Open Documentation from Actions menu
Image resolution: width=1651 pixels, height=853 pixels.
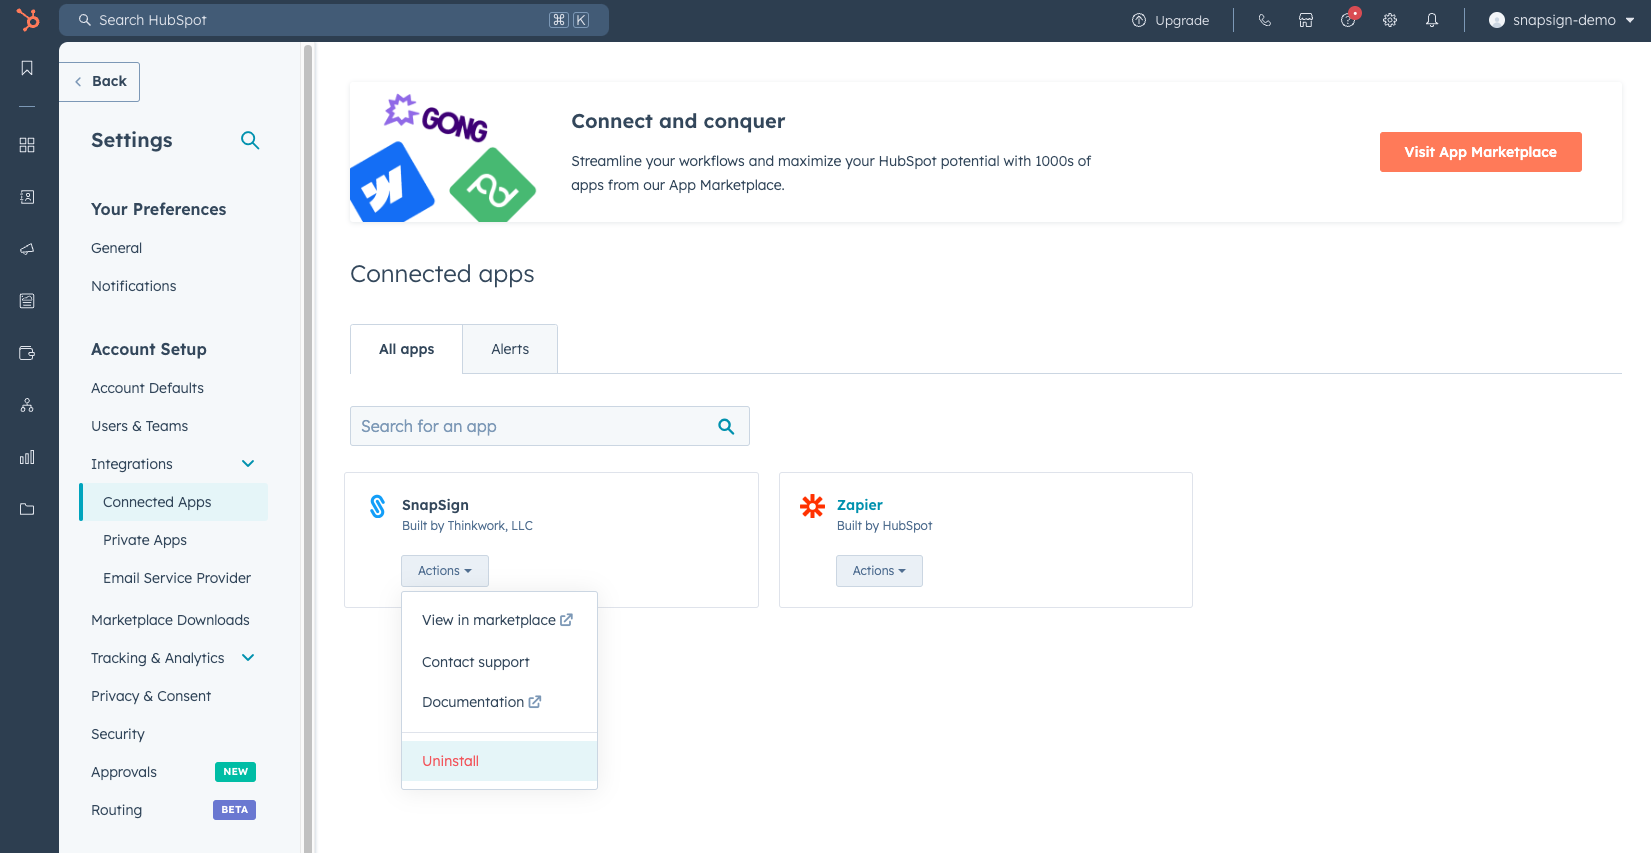pyautogui.click(x=499, y=702)
